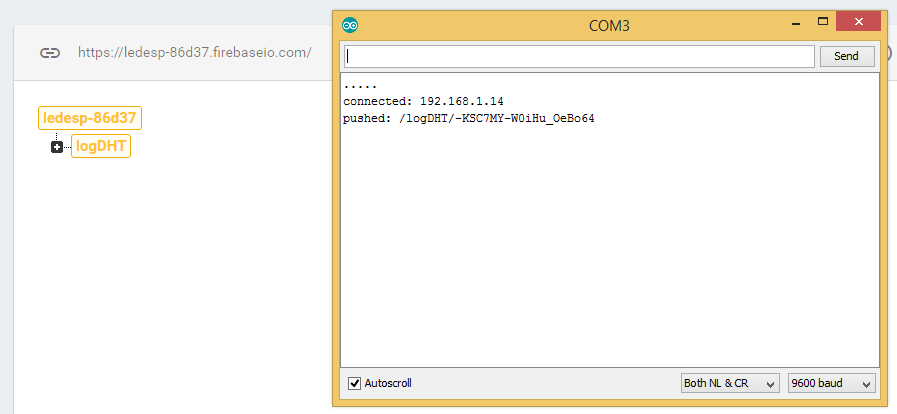Focus the serial monitor text input field
This screenshot has width=897, height=414.
579,57
